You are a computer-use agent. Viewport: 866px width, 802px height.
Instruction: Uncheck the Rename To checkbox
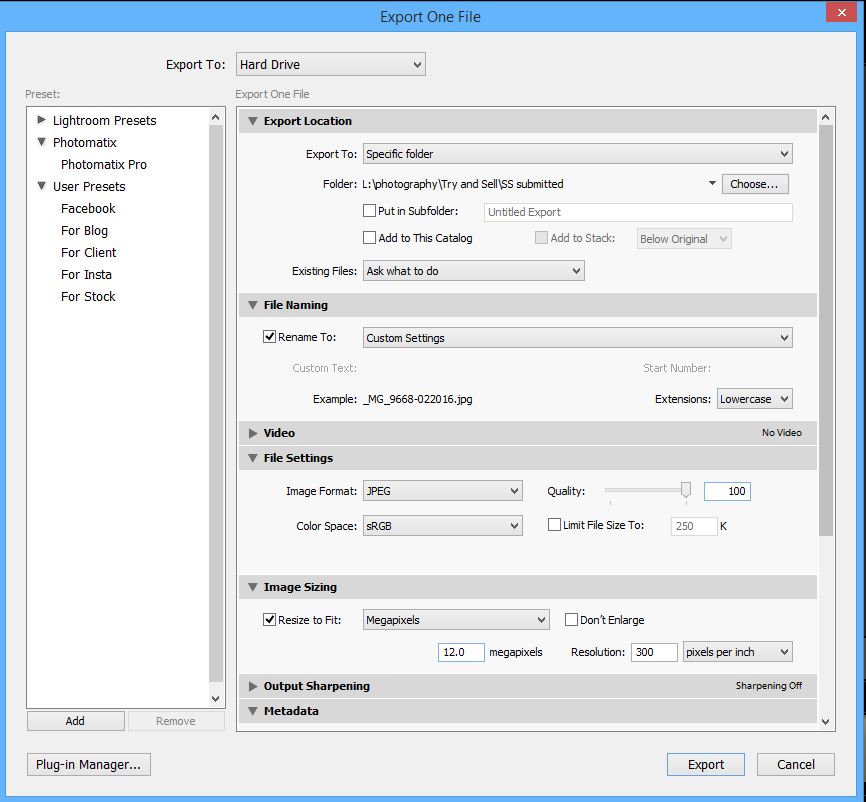click(x=268, y=337)
